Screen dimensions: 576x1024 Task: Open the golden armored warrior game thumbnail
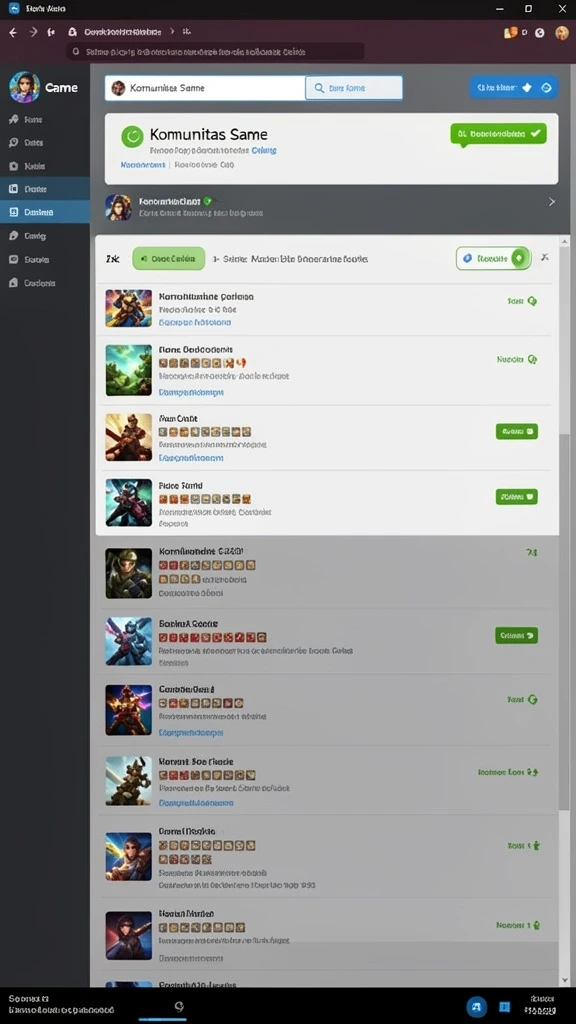pyautogui.click(x=129, y=308)
